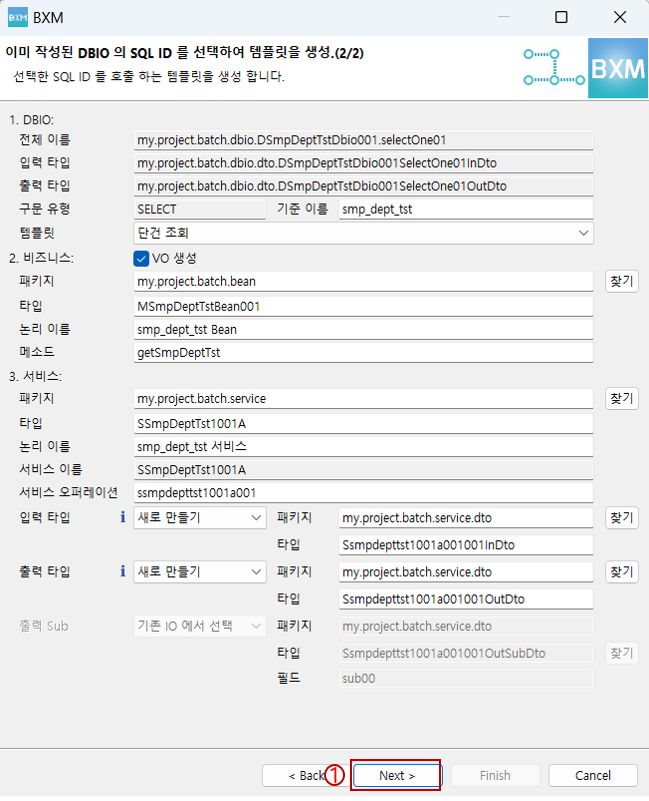This screenshot has height=801, width=649.
Task: Click the info icon next to 입력 타입
Action: [123, 517]
